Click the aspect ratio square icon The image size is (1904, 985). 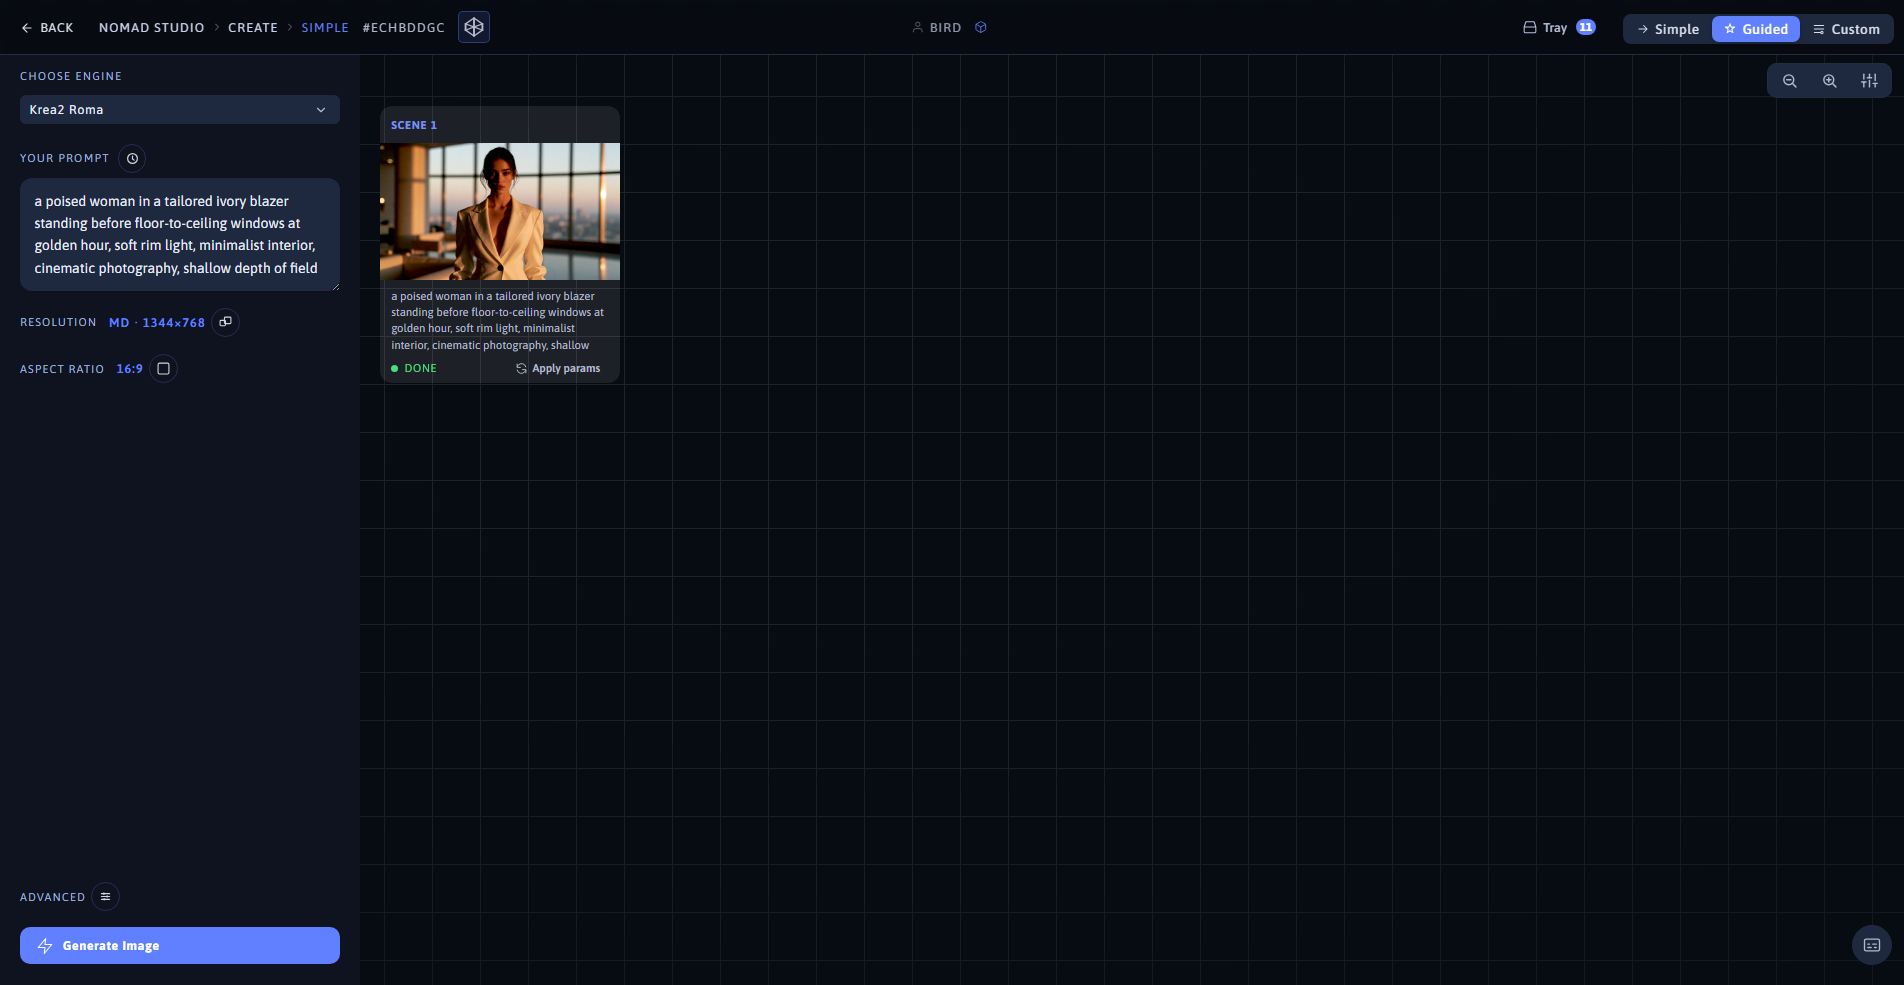[164, 369]
